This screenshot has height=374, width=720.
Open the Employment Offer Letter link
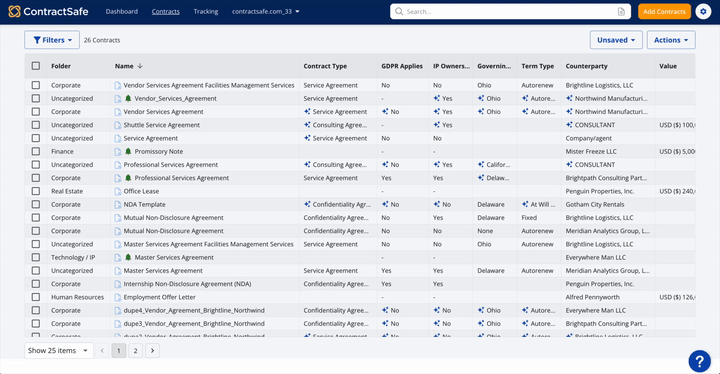(159, 297)
